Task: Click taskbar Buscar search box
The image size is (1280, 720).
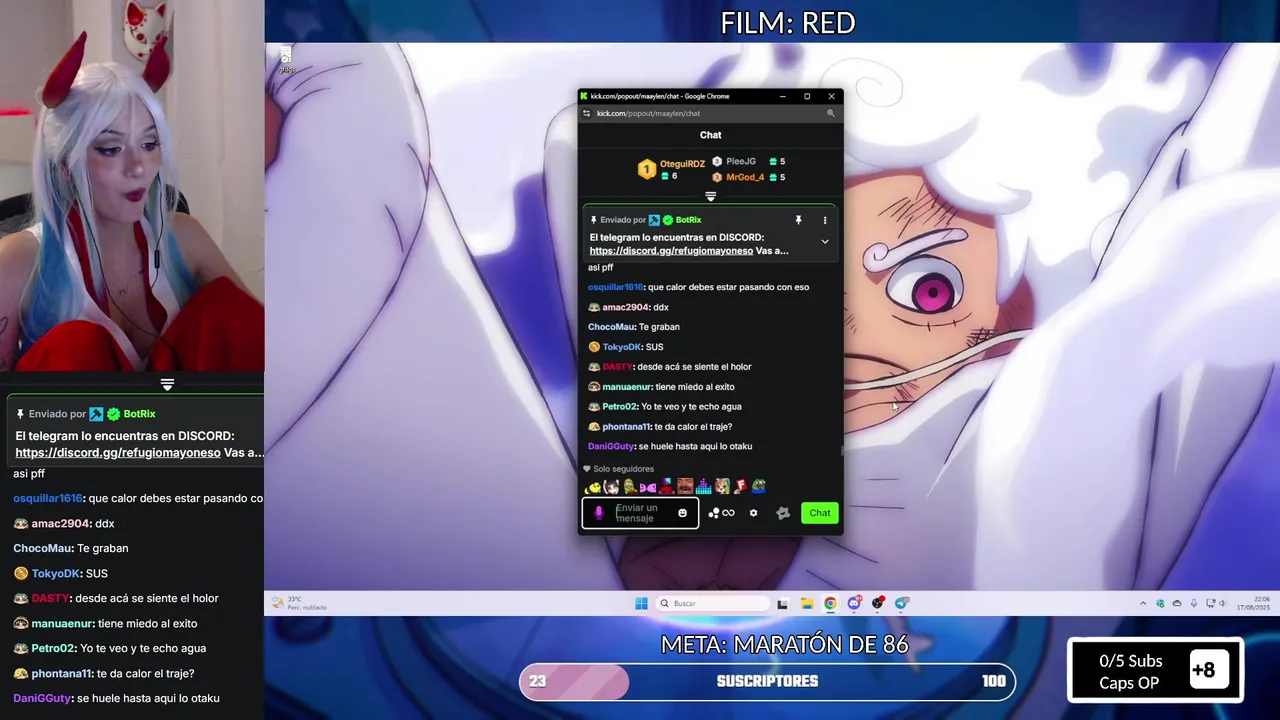Action: pos(713,603)
